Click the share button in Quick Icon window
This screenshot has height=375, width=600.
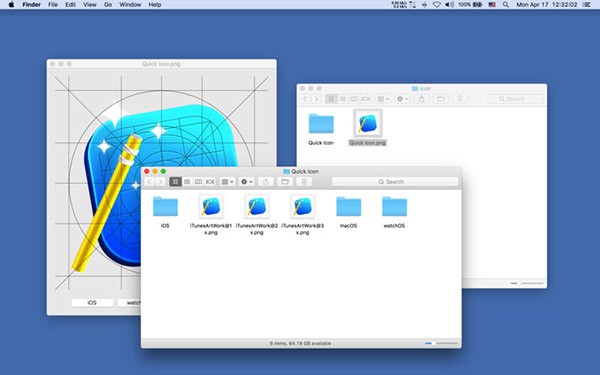266,181
